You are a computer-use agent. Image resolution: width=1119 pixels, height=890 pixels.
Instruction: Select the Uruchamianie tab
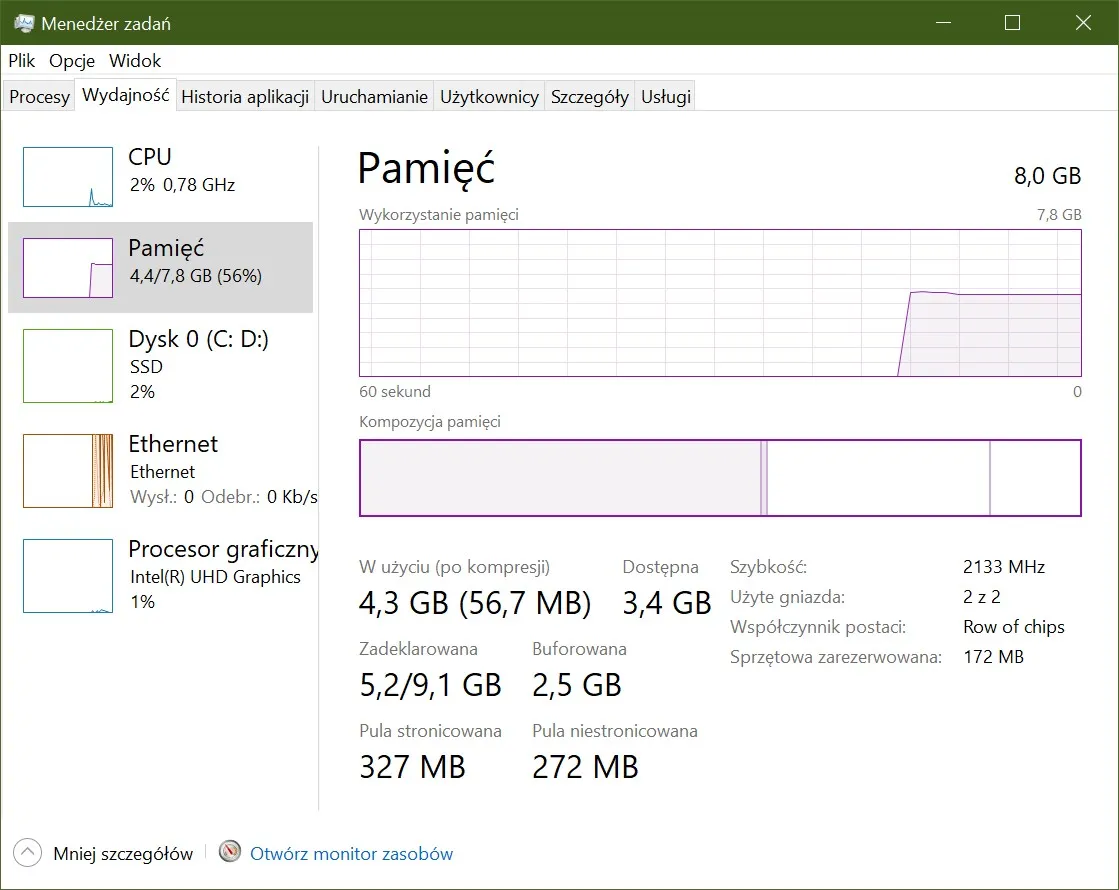[x=374, y=95]
